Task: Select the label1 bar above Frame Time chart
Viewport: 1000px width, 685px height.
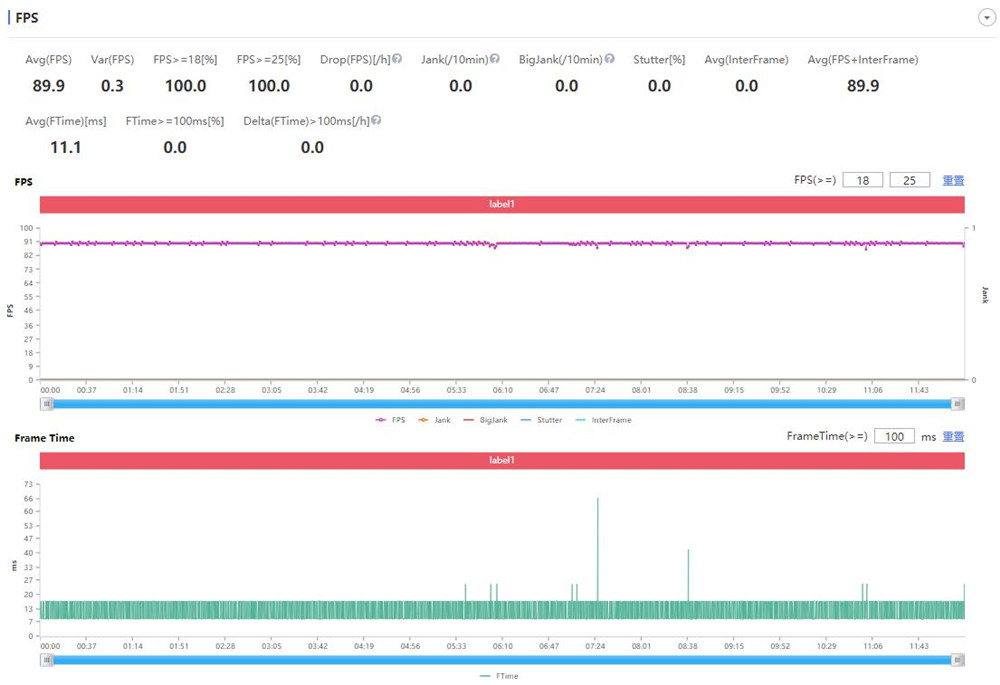Action: [x=502, y=460]
